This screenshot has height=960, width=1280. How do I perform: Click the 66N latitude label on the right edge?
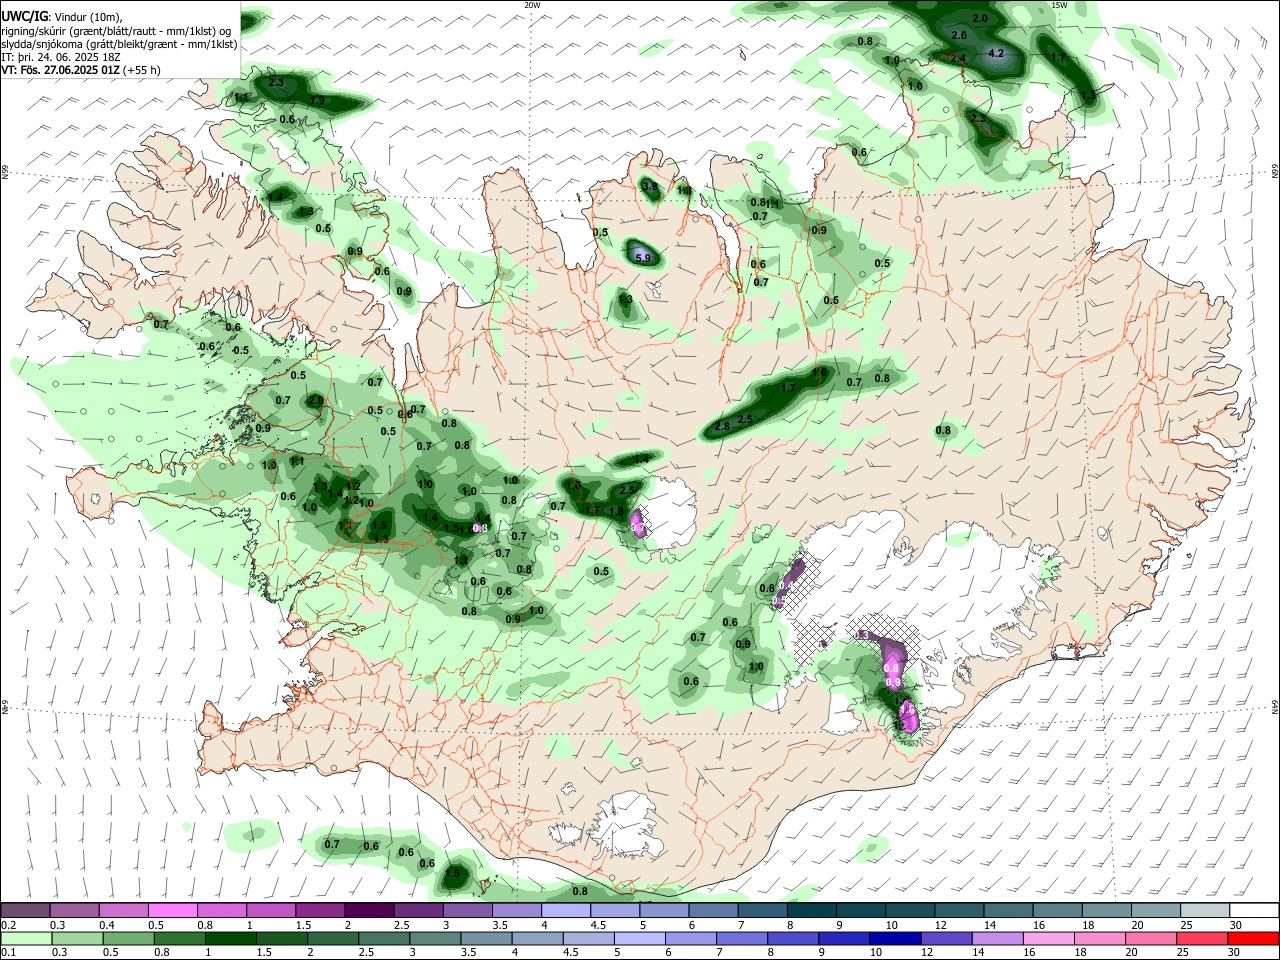coord(1275,172)
